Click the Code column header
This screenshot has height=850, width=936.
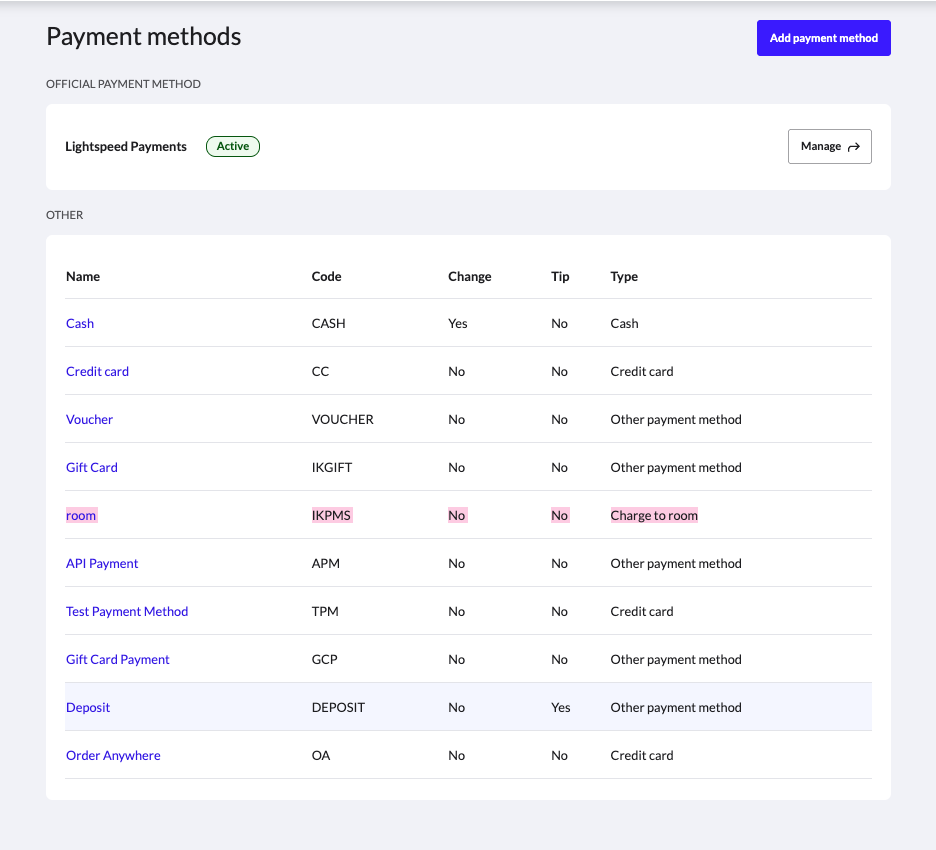tap(325, 276)
